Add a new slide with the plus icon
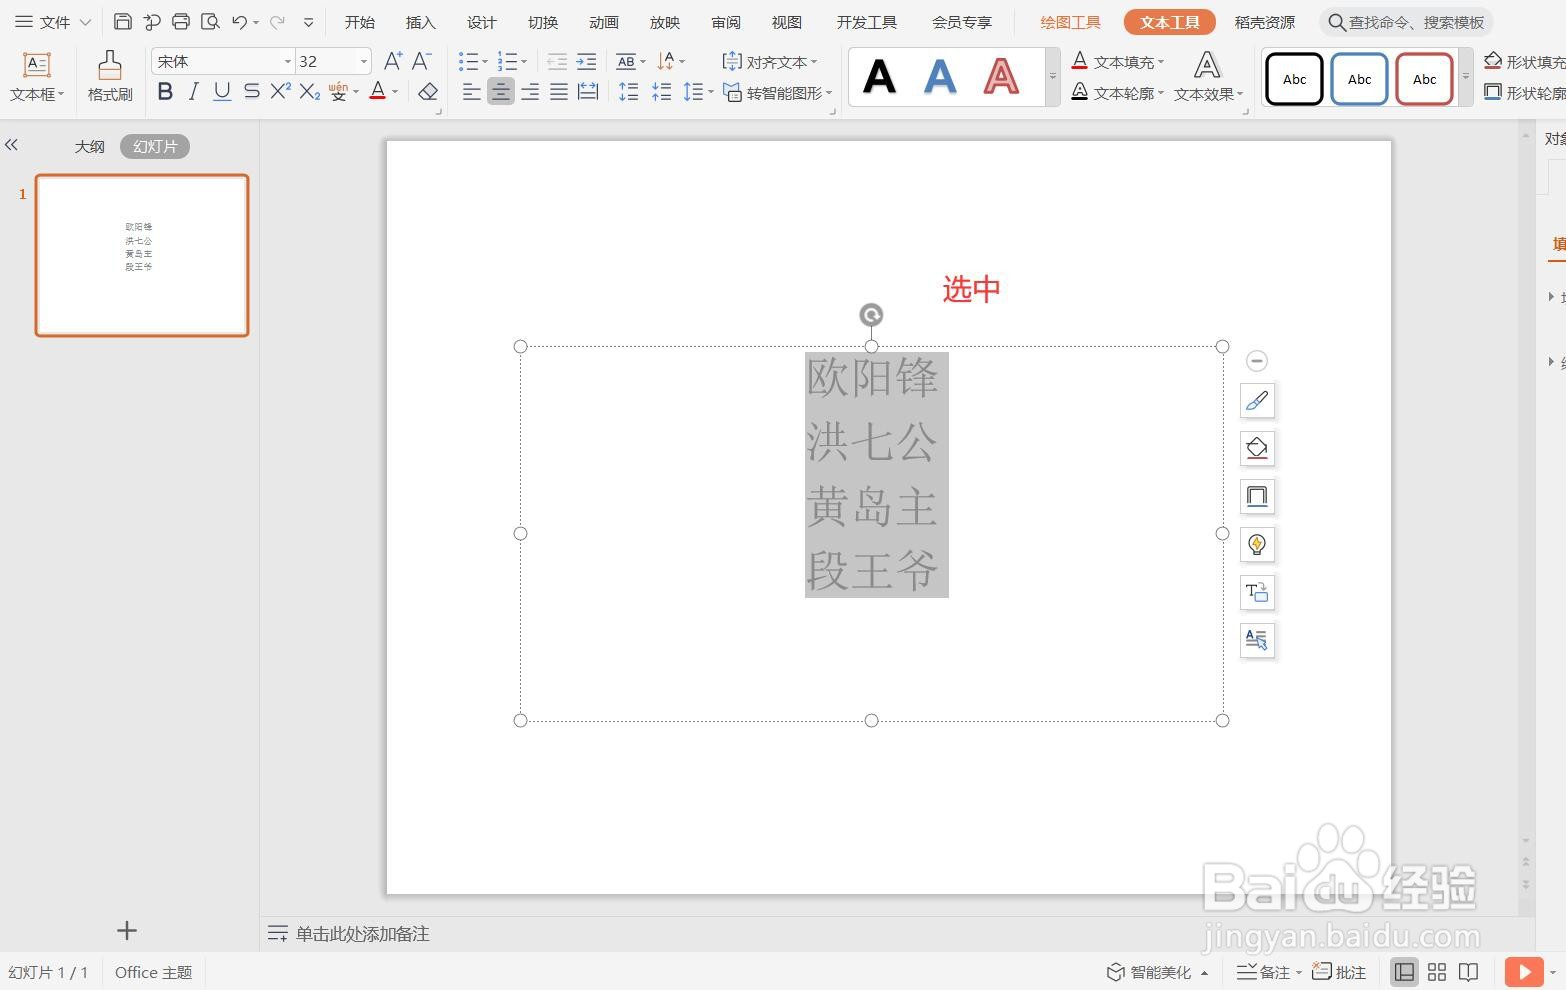Viewport: 1566px width, 990px height. [127, 931]
